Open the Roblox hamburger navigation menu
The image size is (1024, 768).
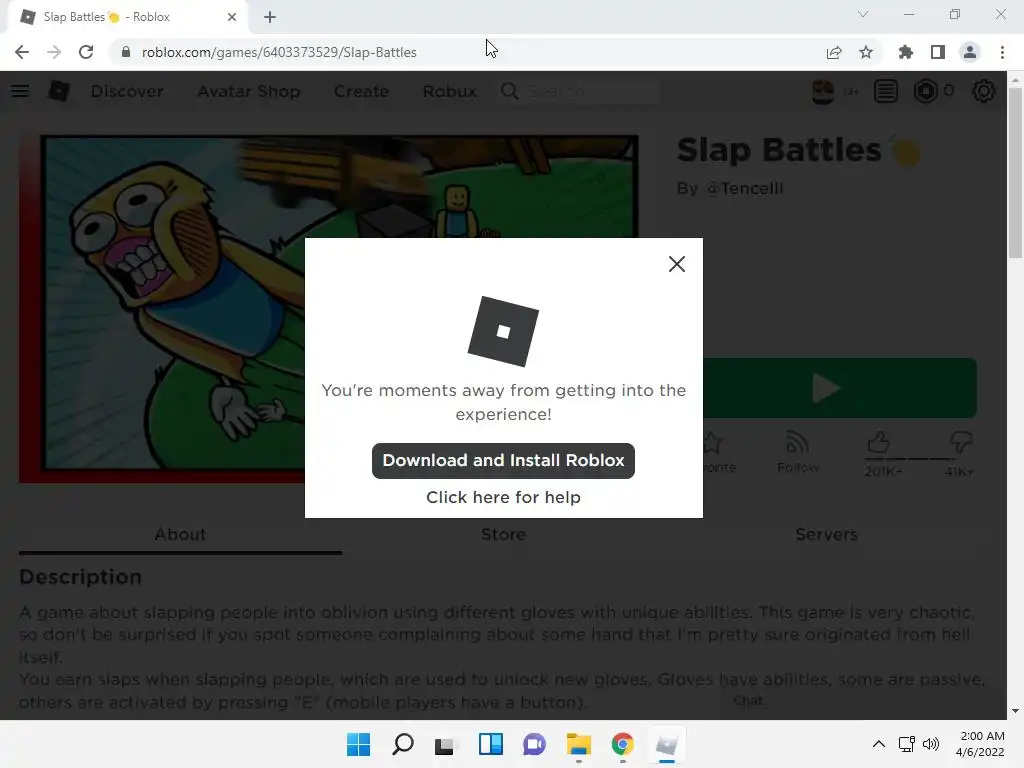pos(20,91)
